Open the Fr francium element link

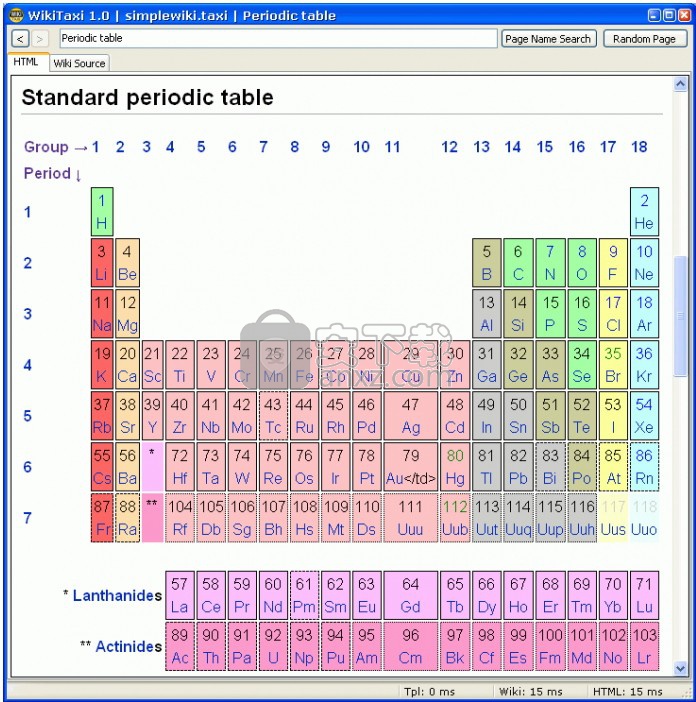(102, 529)
